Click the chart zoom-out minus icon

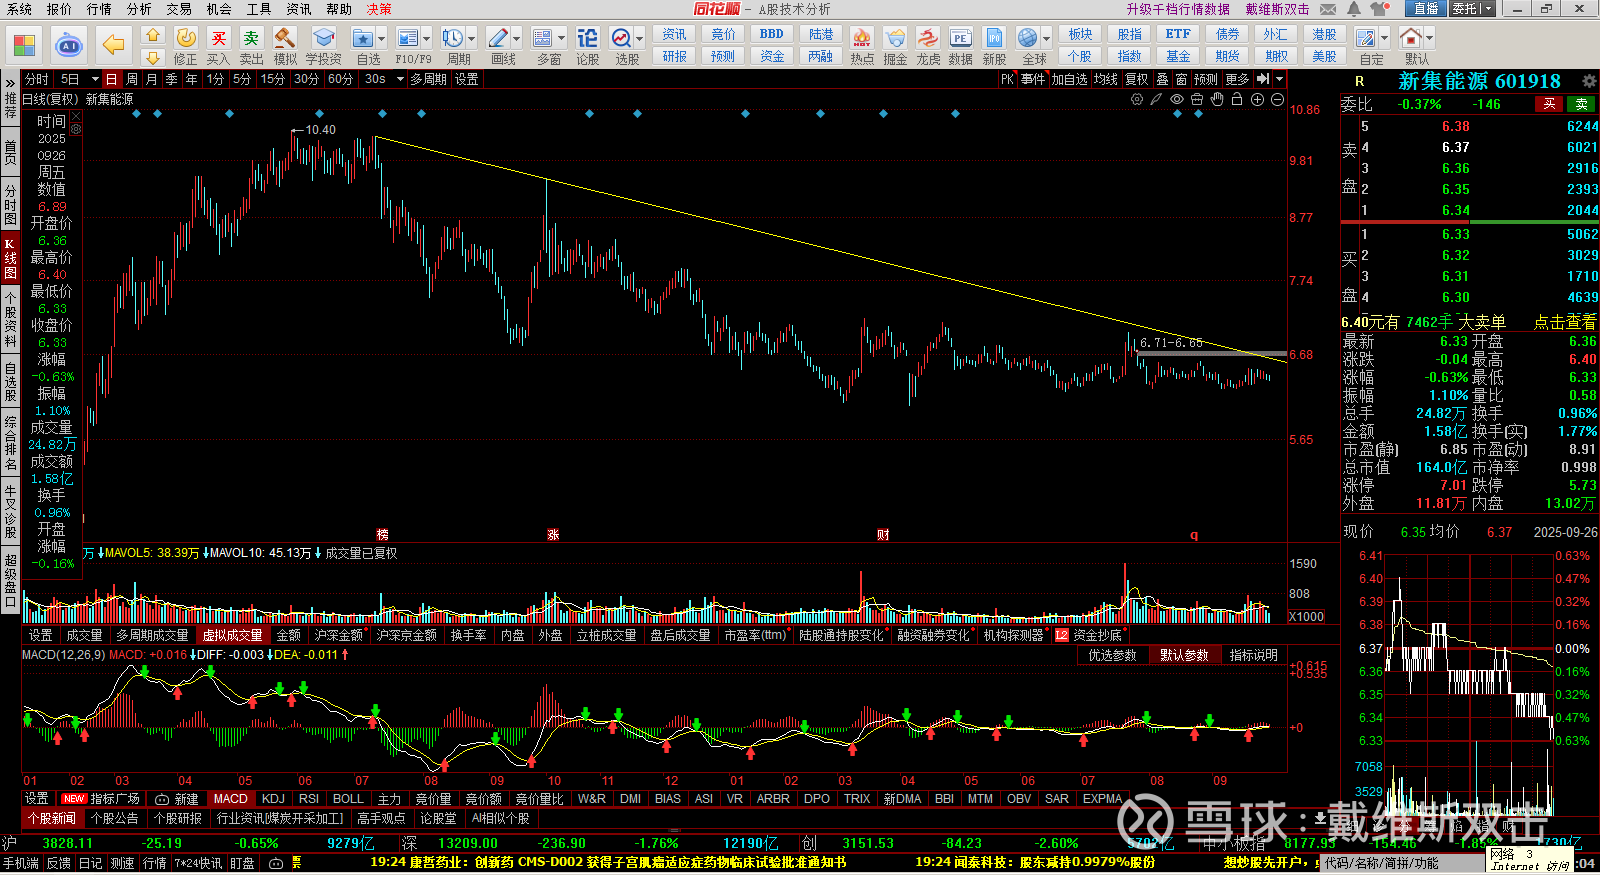(x=1277, y=99)
